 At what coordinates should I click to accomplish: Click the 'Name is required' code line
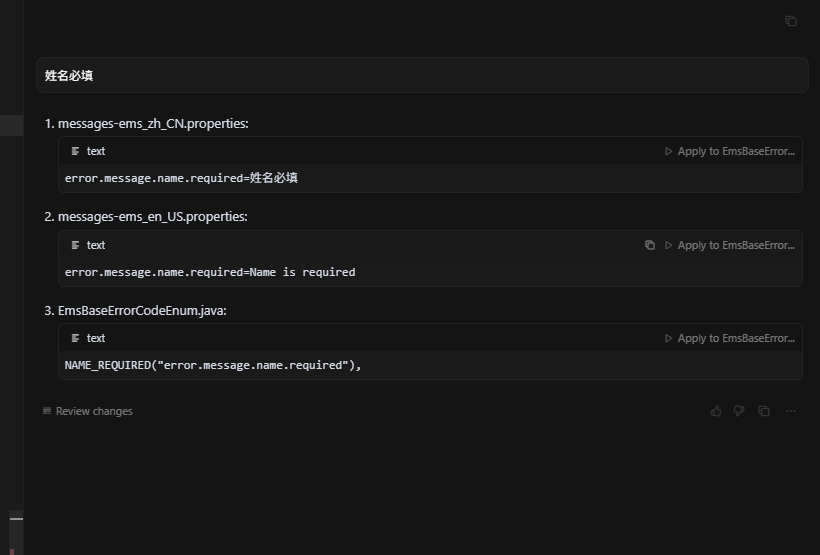coord(210,272)
